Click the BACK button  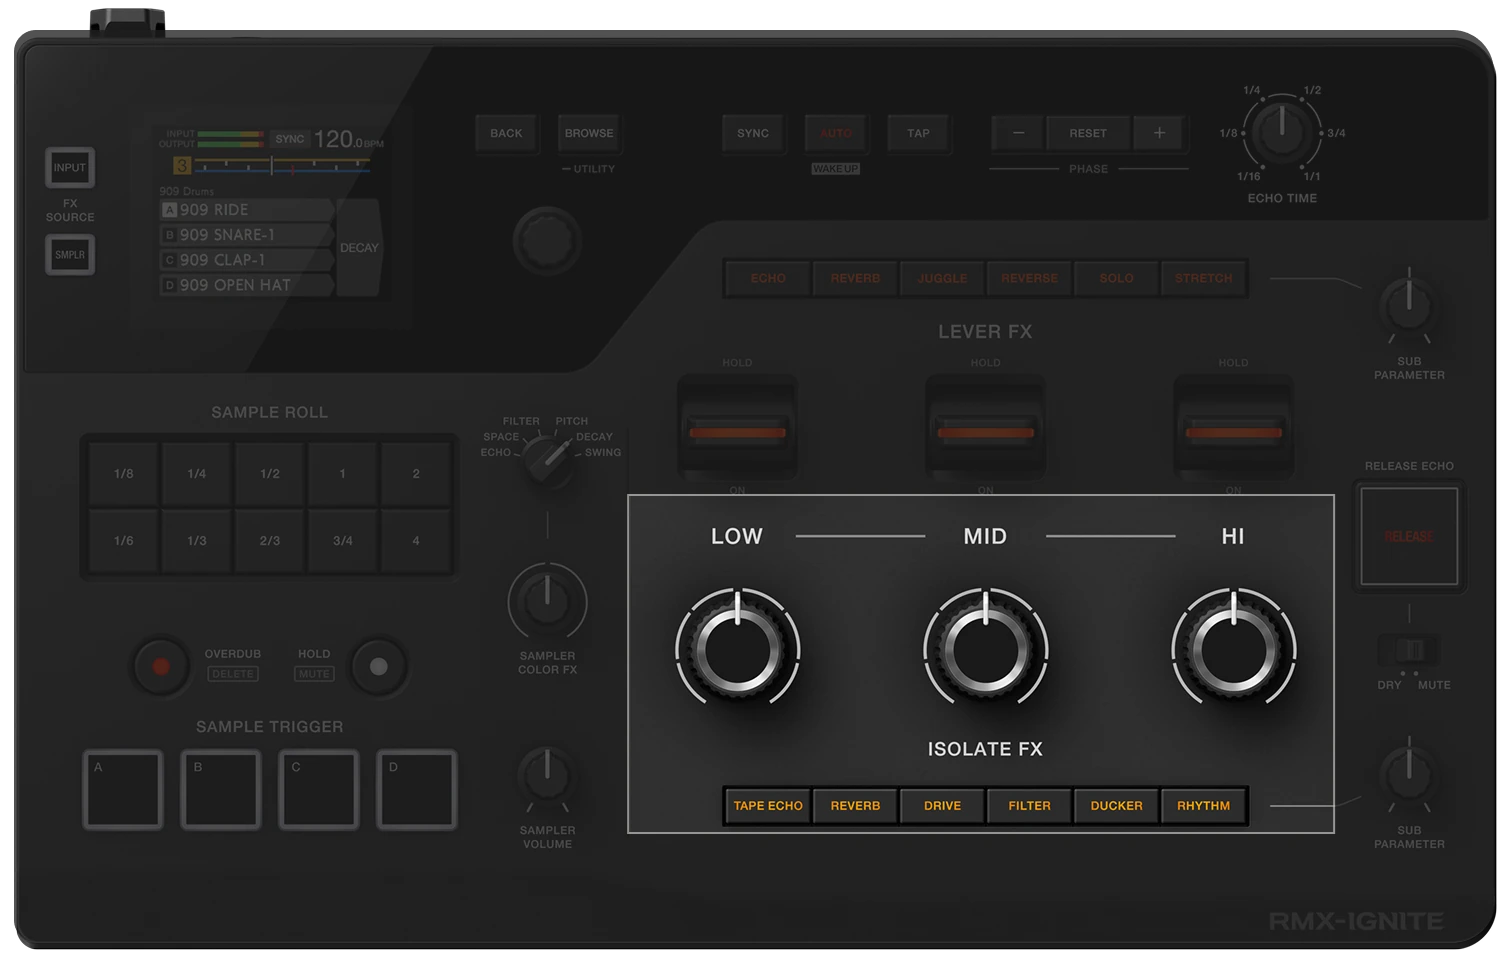tap(506, 133)
